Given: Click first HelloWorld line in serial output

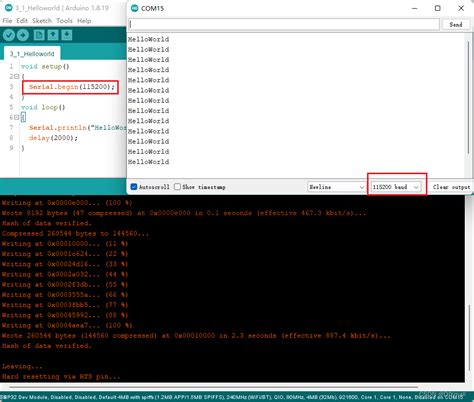Looking at the screenshot, I should [149, 39].
